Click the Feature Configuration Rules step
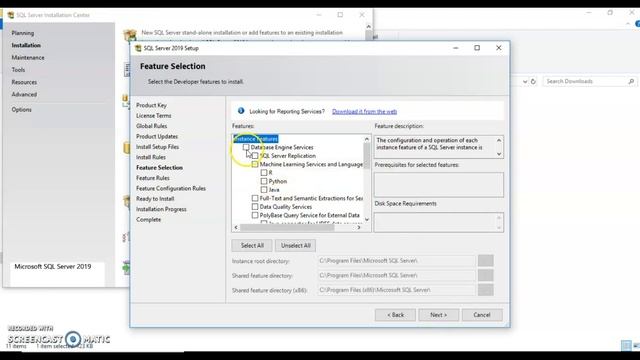 171,189
